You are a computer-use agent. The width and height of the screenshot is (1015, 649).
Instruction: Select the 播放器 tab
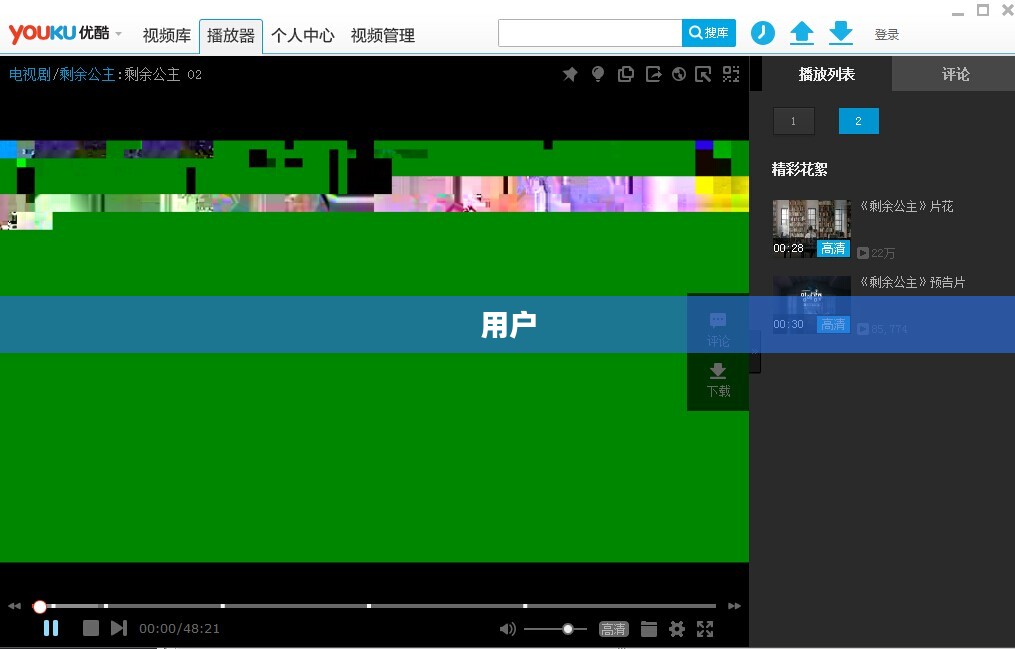point(230,36)
